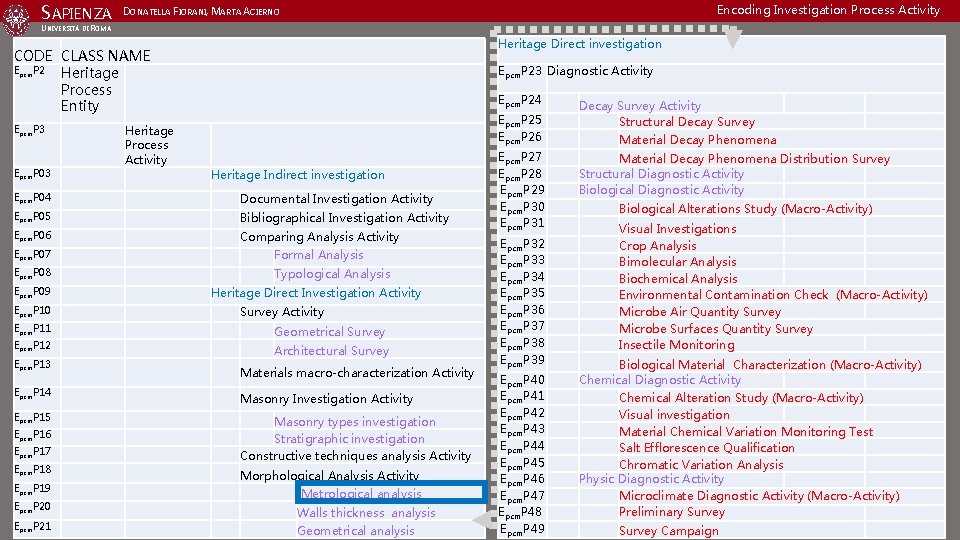Click 'Decay Survey Activity' entry
960x540 pixels.
pos(640,106)
